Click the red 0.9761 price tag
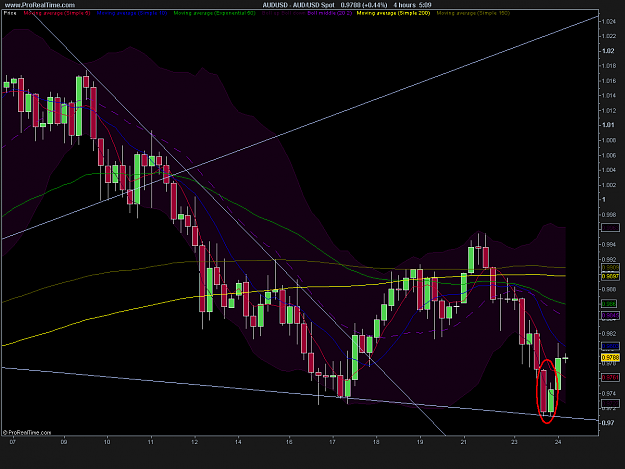Viewport: 625px width, 469px height. click(x=610, y=377)
